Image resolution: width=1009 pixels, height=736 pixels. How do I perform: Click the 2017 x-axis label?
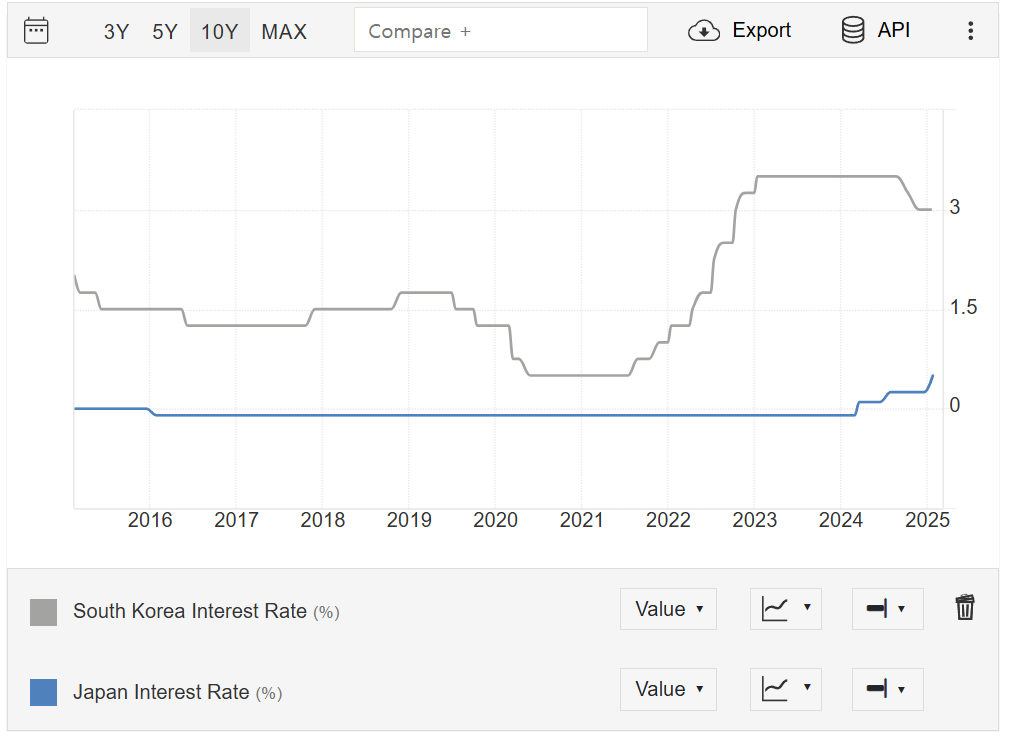coord(236,520)
